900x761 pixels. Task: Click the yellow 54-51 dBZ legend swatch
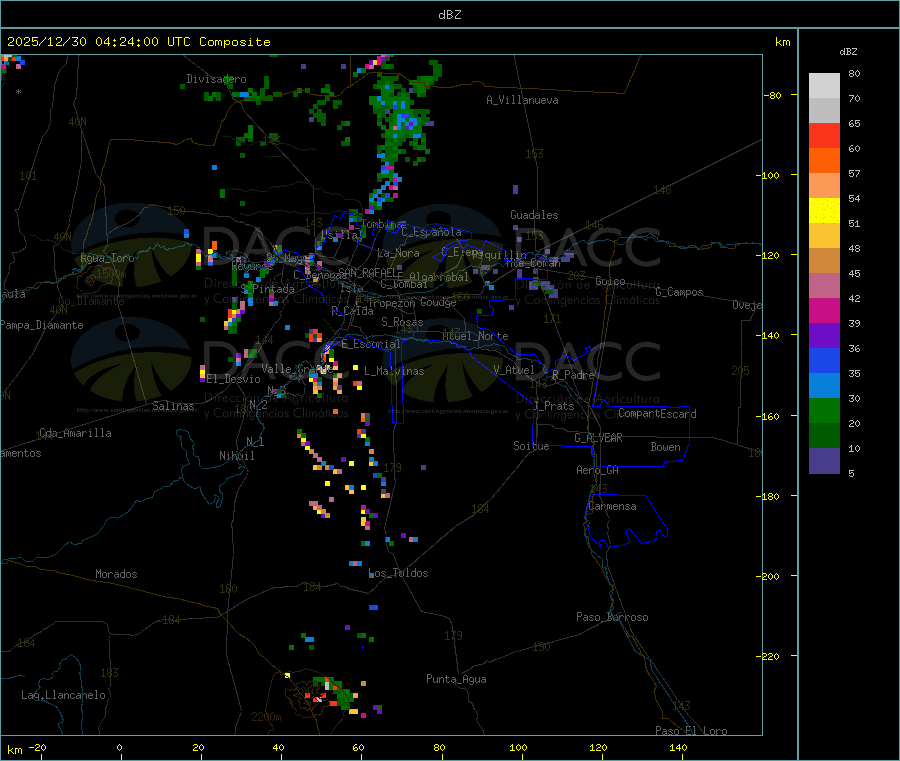point(824,211)
